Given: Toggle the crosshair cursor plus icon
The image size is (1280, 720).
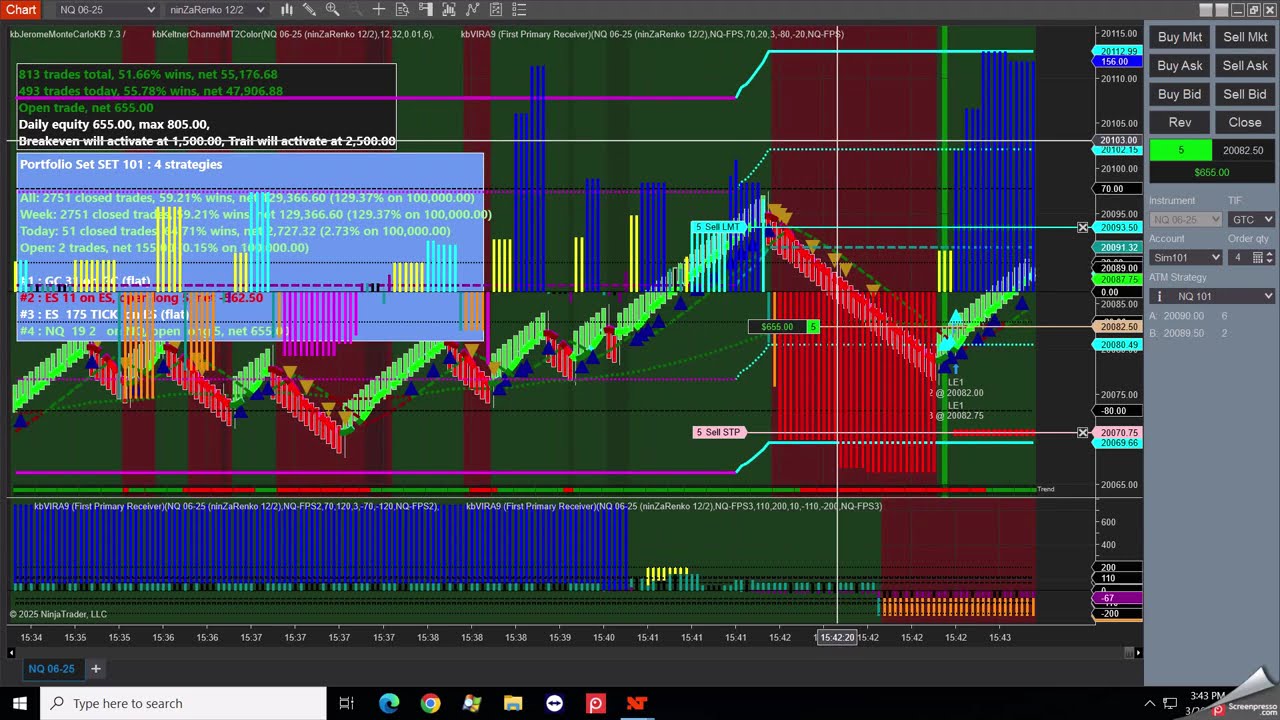Looking at the screenshot, I should click(378, 10).
